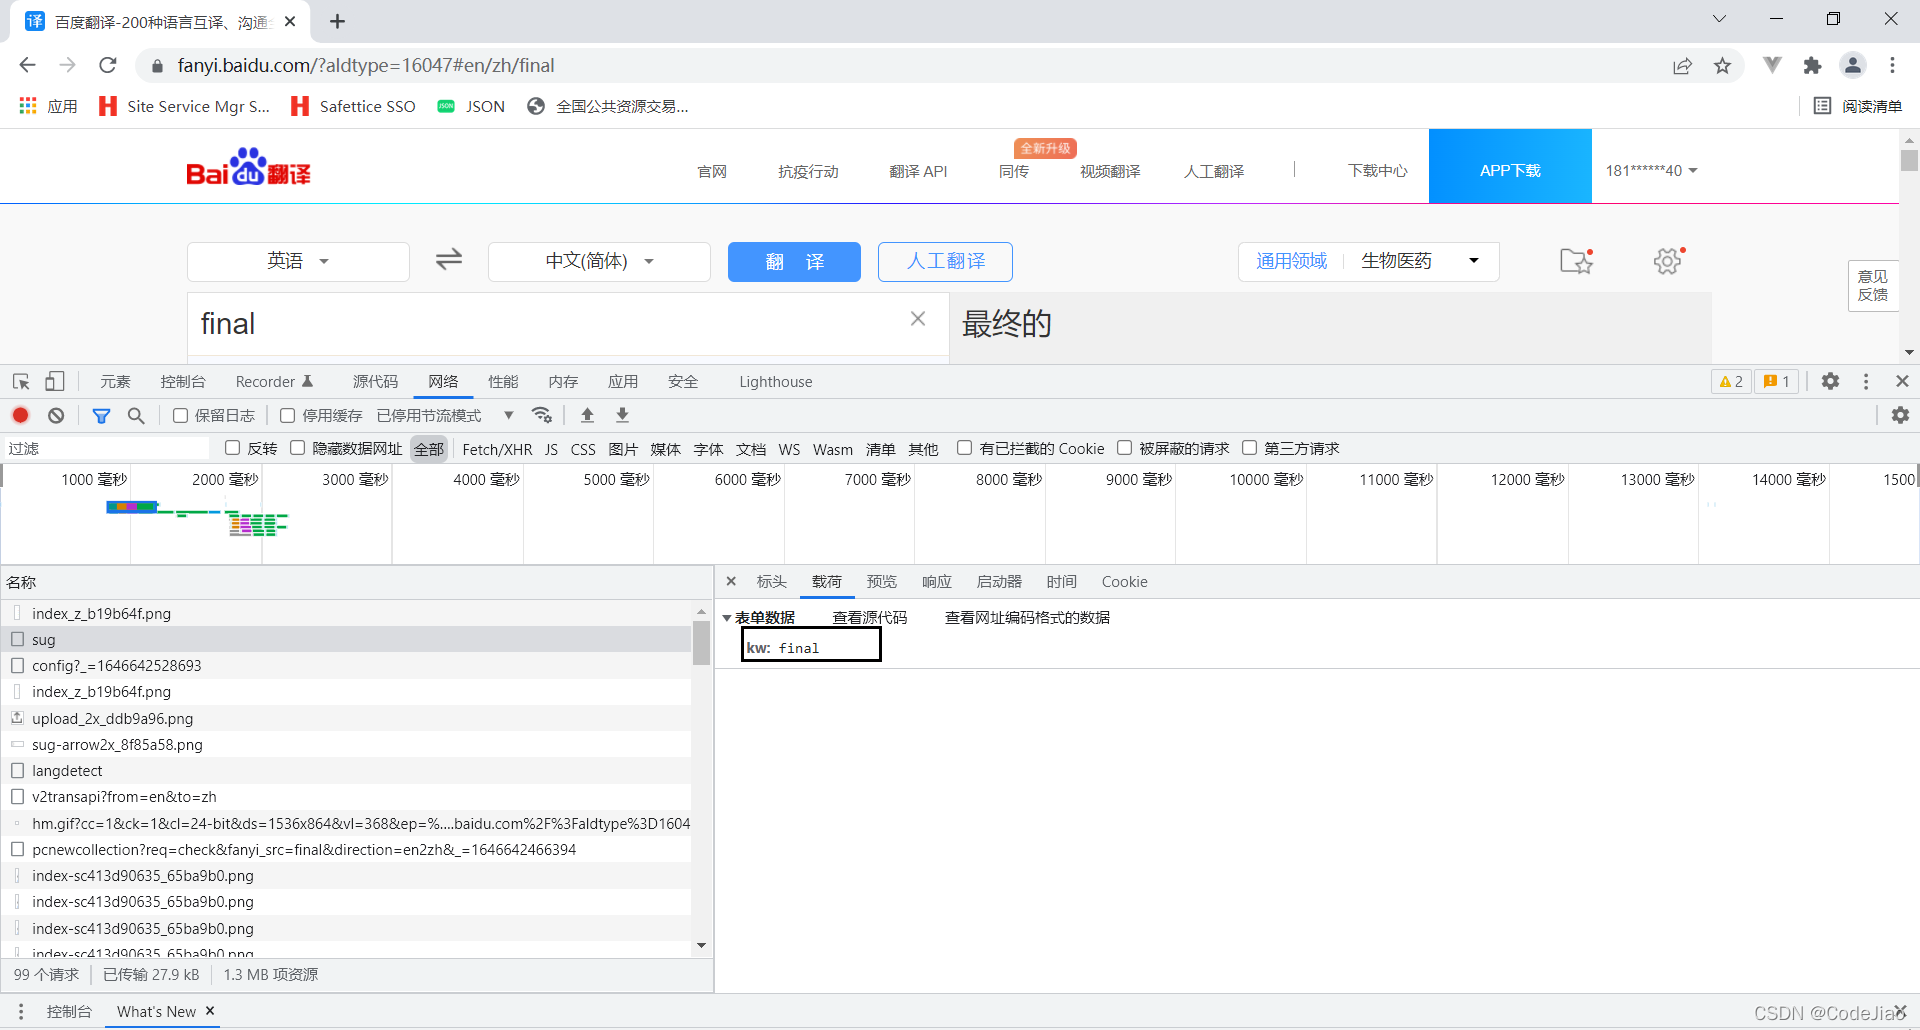Click the inspect element picker icon
1920x1030 pixels.
click(21, 382)
